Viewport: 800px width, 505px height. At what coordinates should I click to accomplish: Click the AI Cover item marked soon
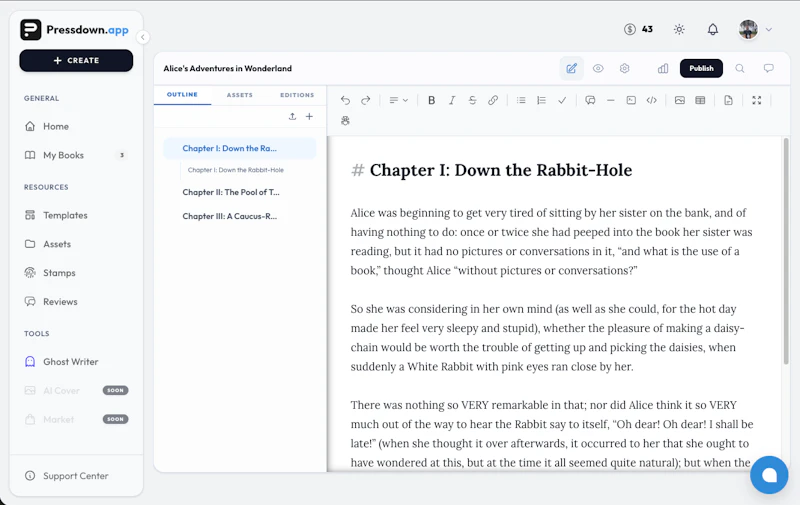pos(76,391)
